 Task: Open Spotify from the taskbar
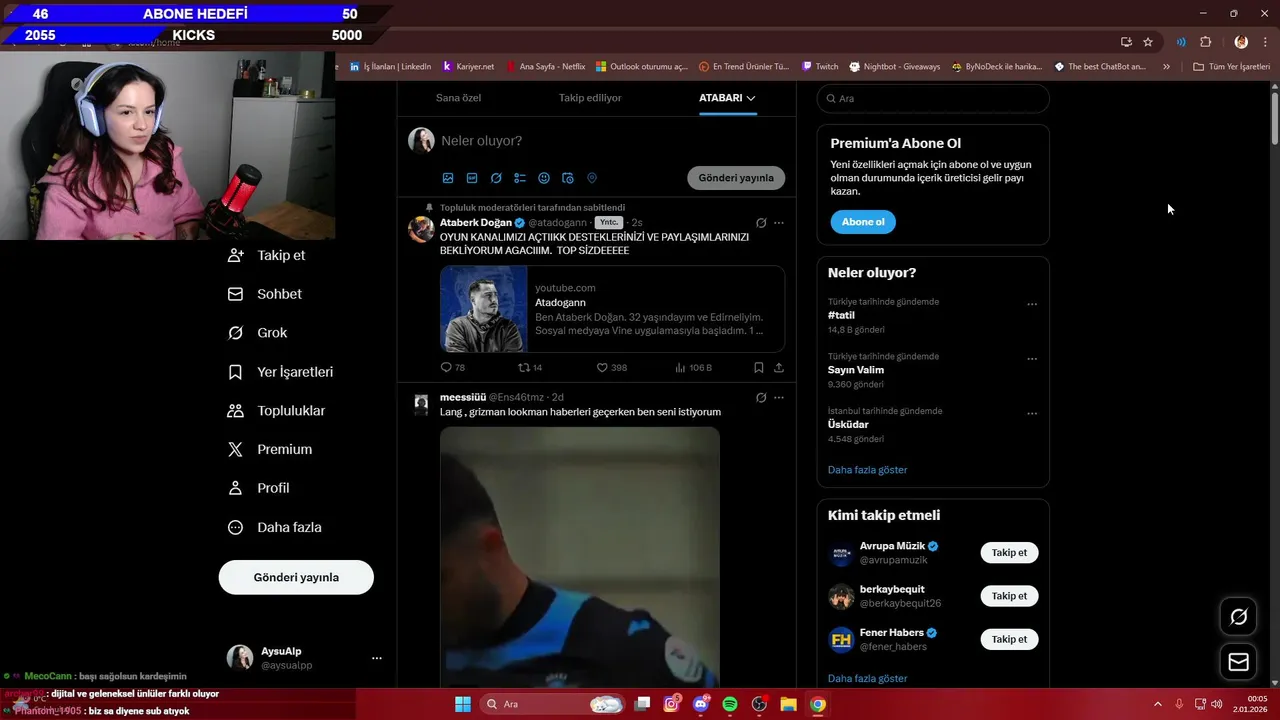pos(730,704)
